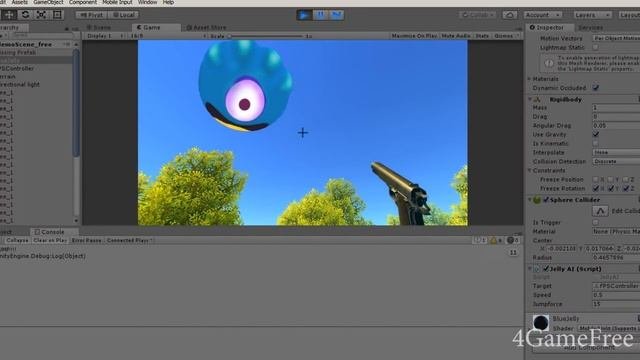Select the Scale transform tool

point(41,15)
